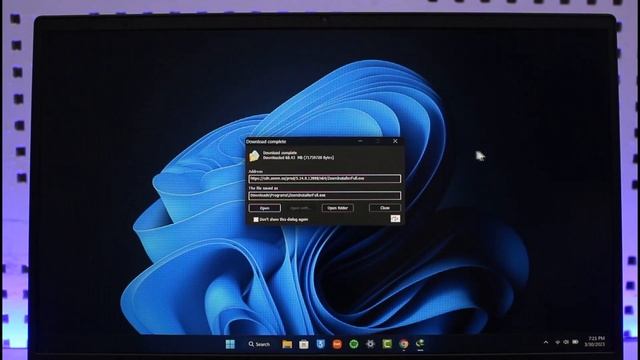This screenshot has width=640, height=360.
Task: Open the blue shield taskbar app
Action: point(320,344)
